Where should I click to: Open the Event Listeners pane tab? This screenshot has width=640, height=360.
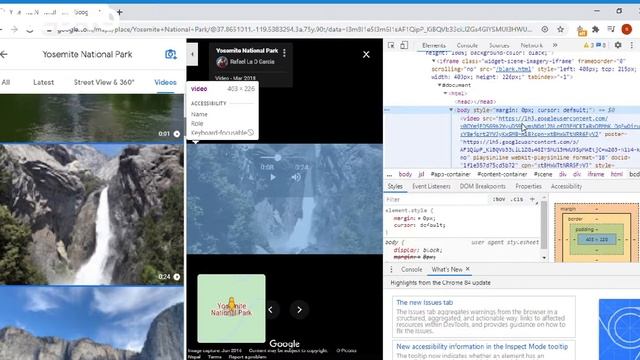click(431, 186)
